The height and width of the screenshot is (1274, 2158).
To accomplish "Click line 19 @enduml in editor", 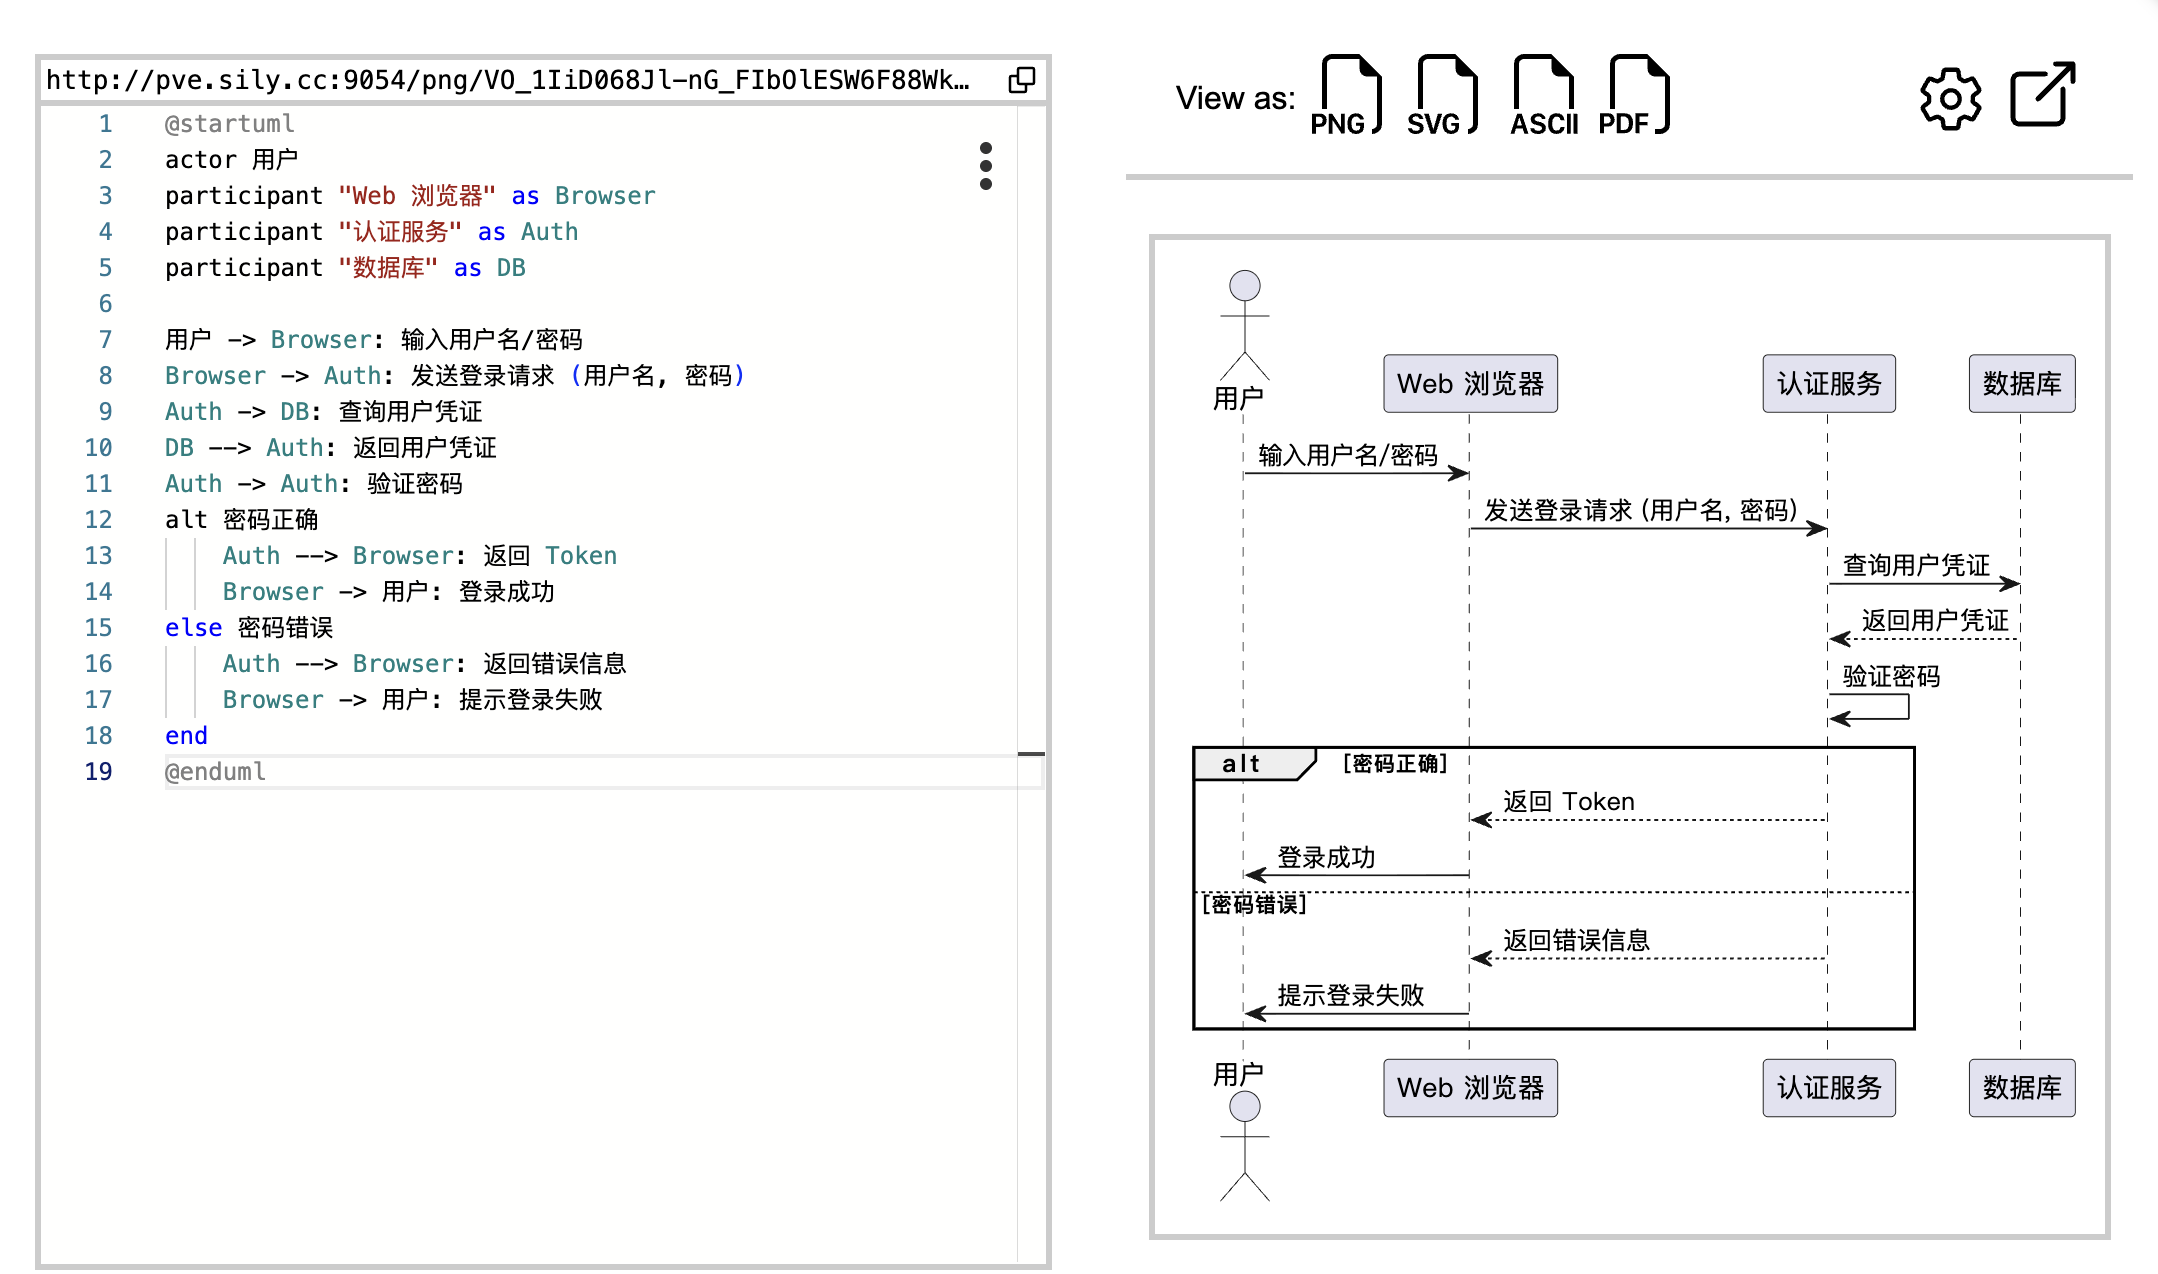I will coord(215,771).
